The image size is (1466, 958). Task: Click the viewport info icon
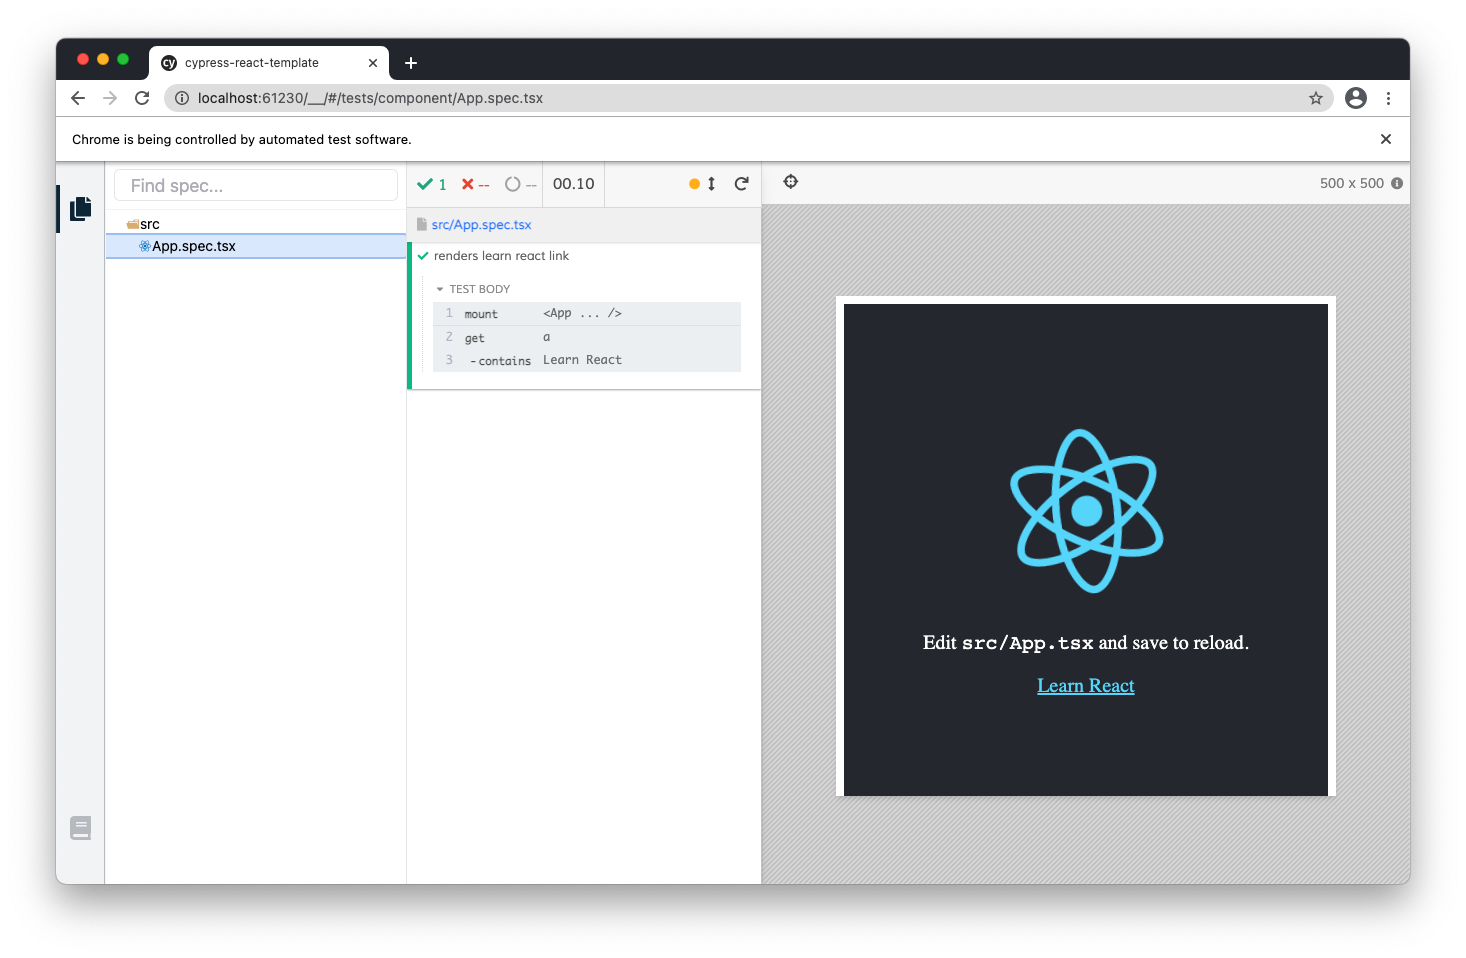click(1397, 183)
